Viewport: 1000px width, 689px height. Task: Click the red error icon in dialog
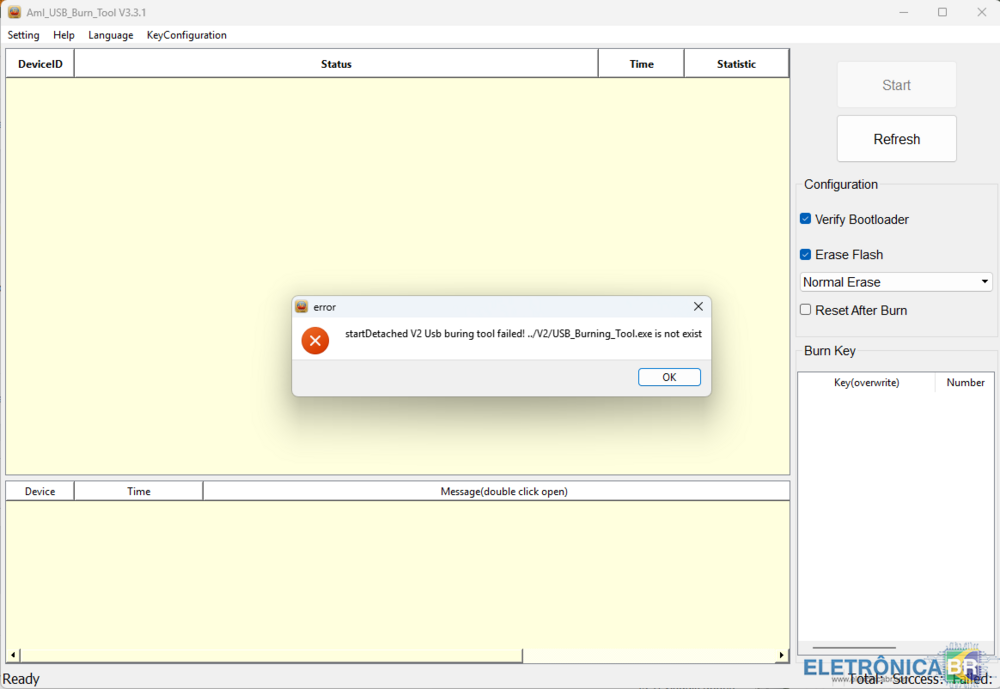tap(315, 341)
